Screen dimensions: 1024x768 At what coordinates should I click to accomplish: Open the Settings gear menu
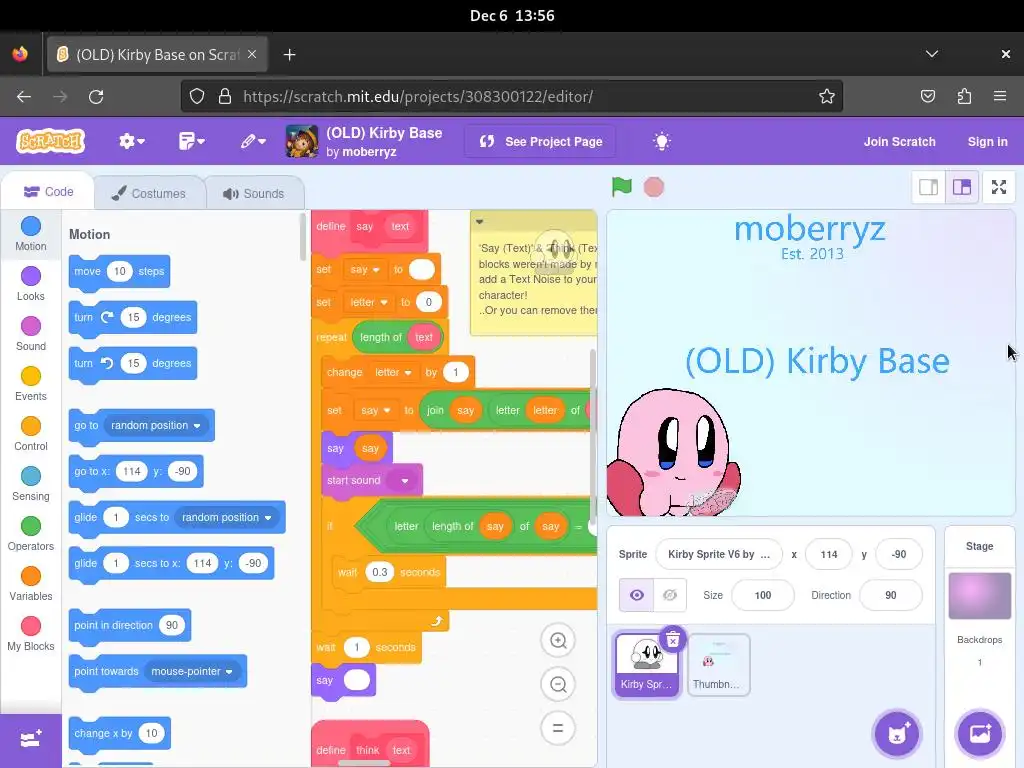tap(131, 141)
